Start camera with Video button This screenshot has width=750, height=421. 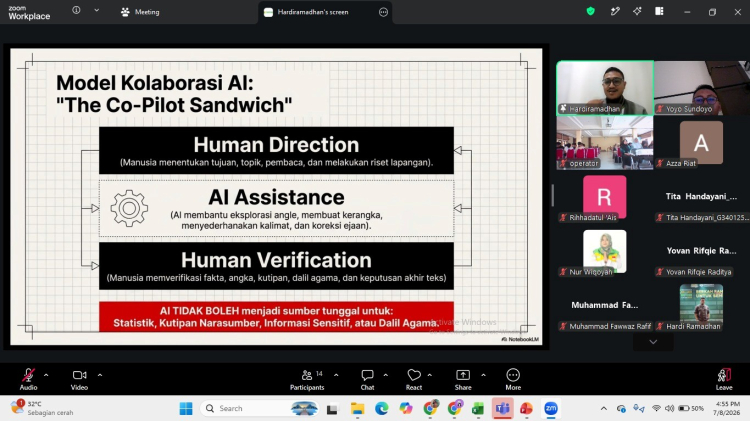79,379
